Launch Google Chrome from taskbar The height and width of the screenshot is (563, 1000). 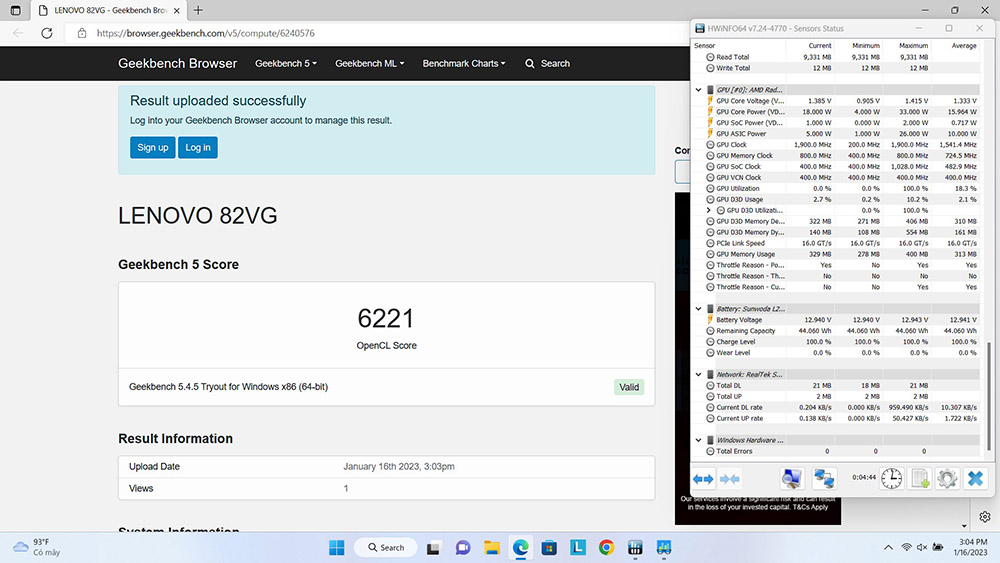pyautogui.click(x=606, y=547)
